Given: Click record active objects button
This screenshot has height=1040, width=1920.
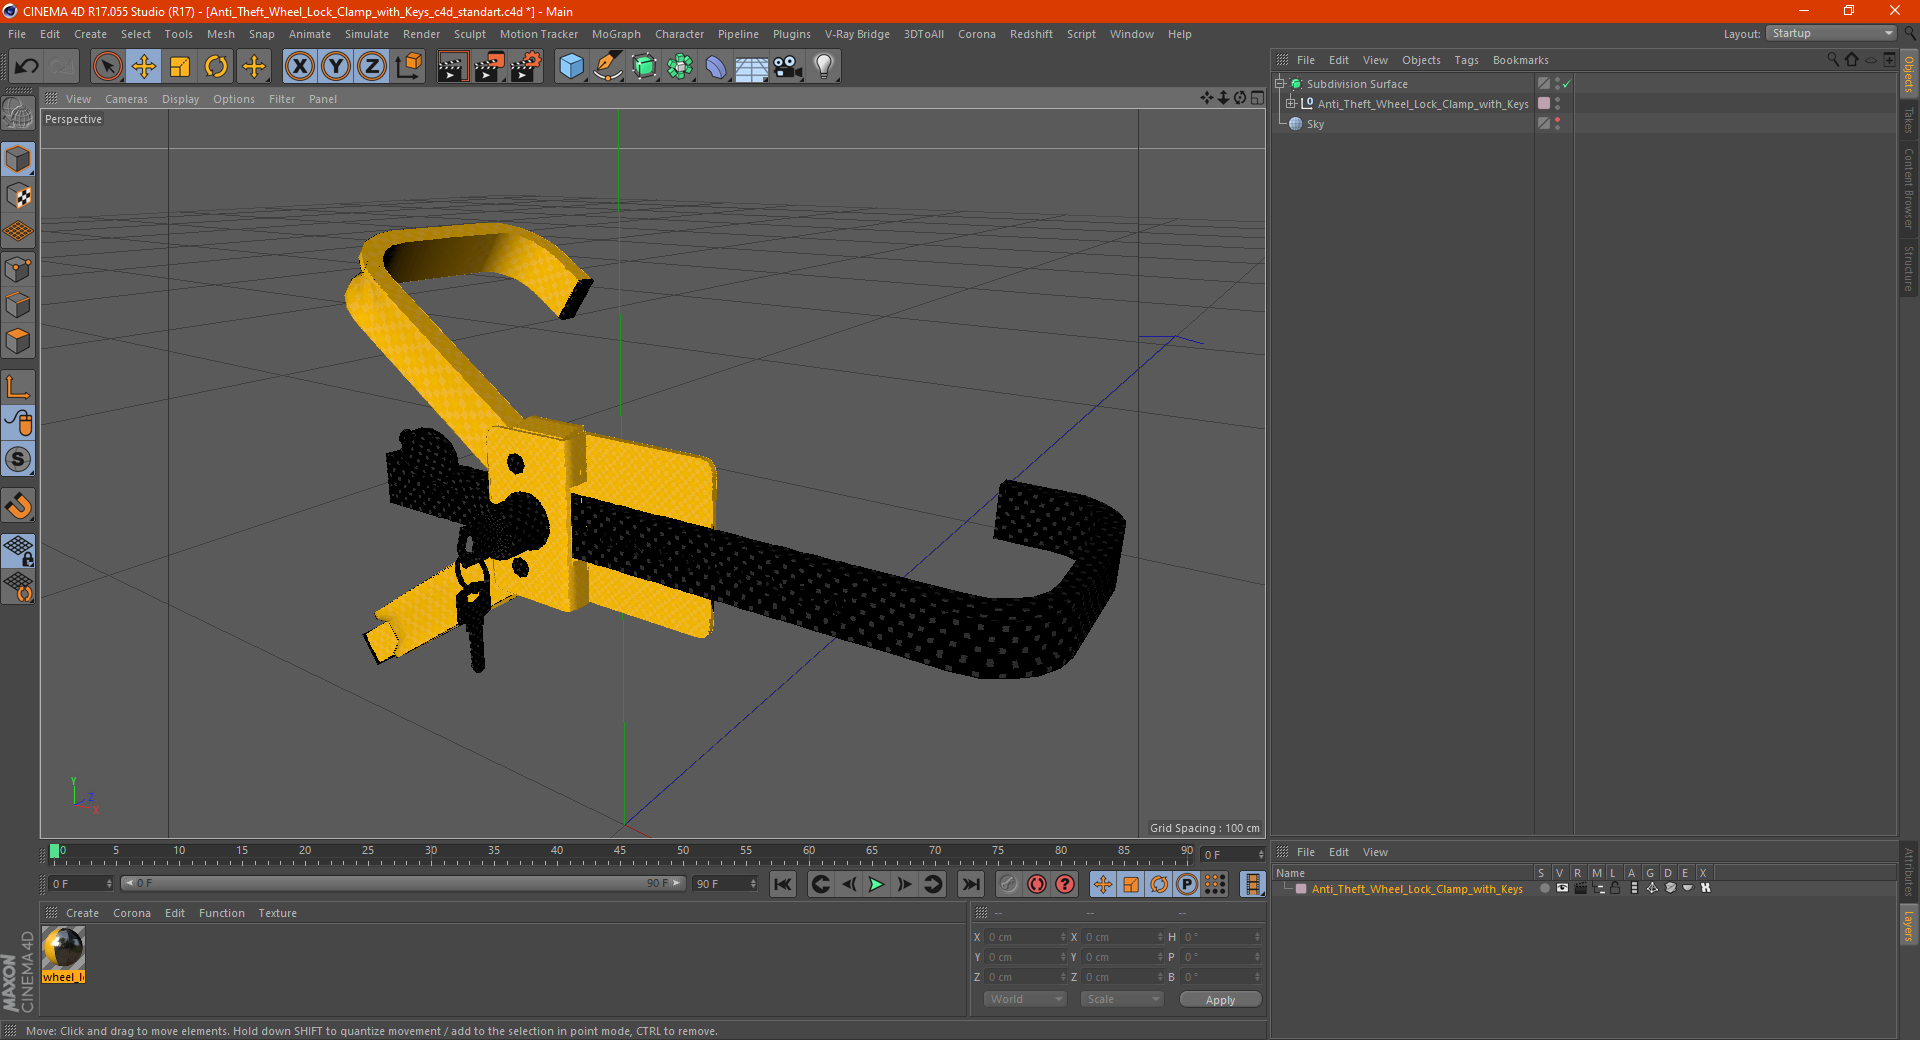Looking at the screenshot, I should pyautogui.click(x=1008, y=884).
